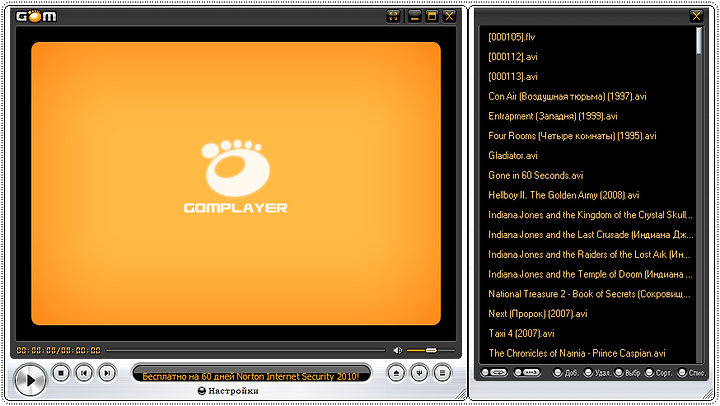This screenshot has height=406, width=720.
Task: Minimize the GOM Player window
Action: pos(414,17)
